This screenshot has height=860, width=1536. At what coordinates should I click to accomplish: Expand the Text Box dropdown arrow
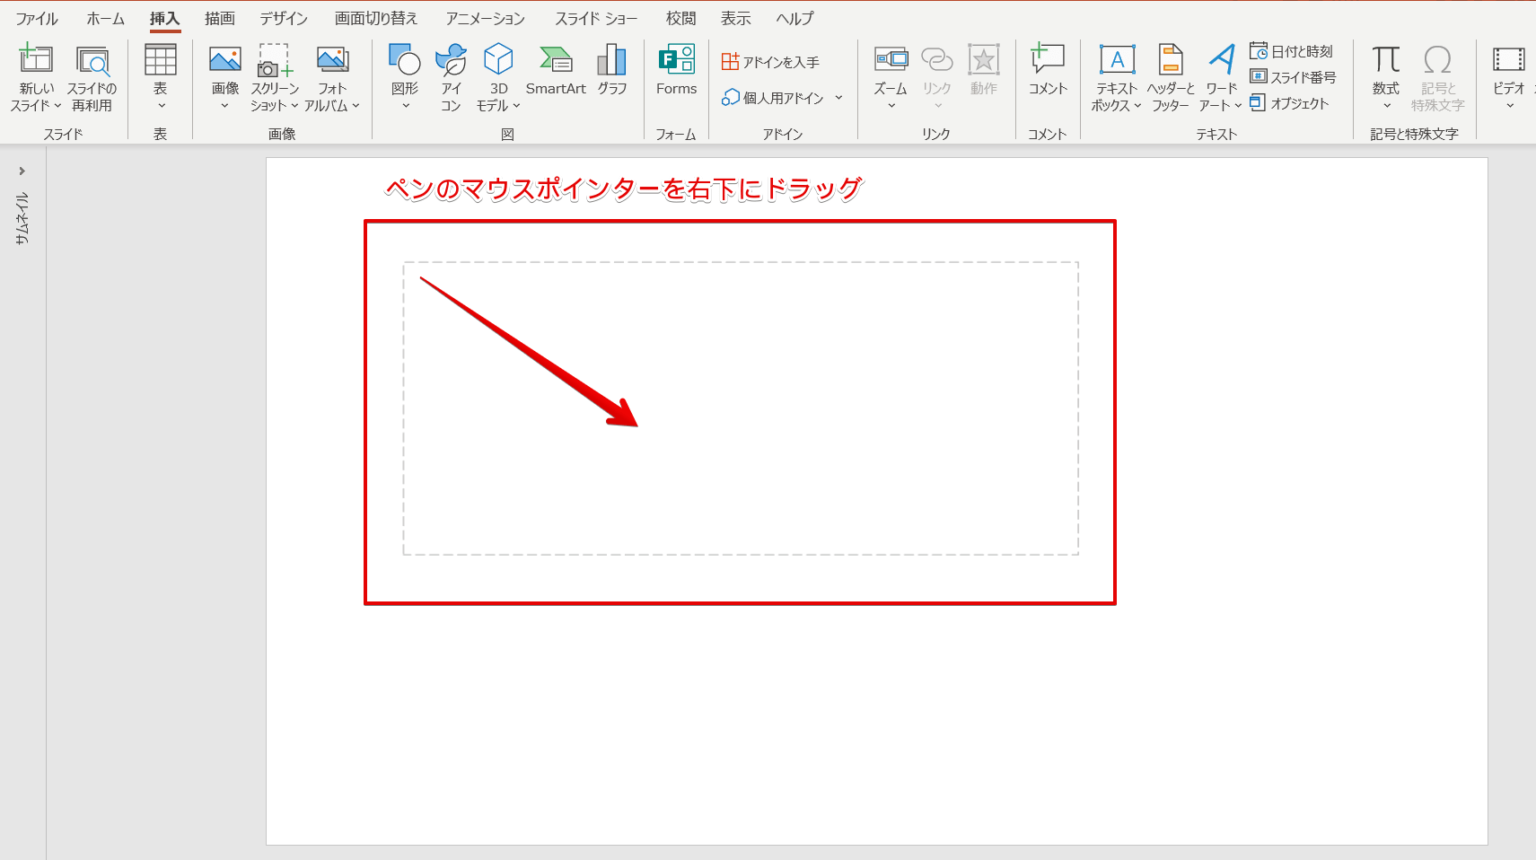(1138, 106)
